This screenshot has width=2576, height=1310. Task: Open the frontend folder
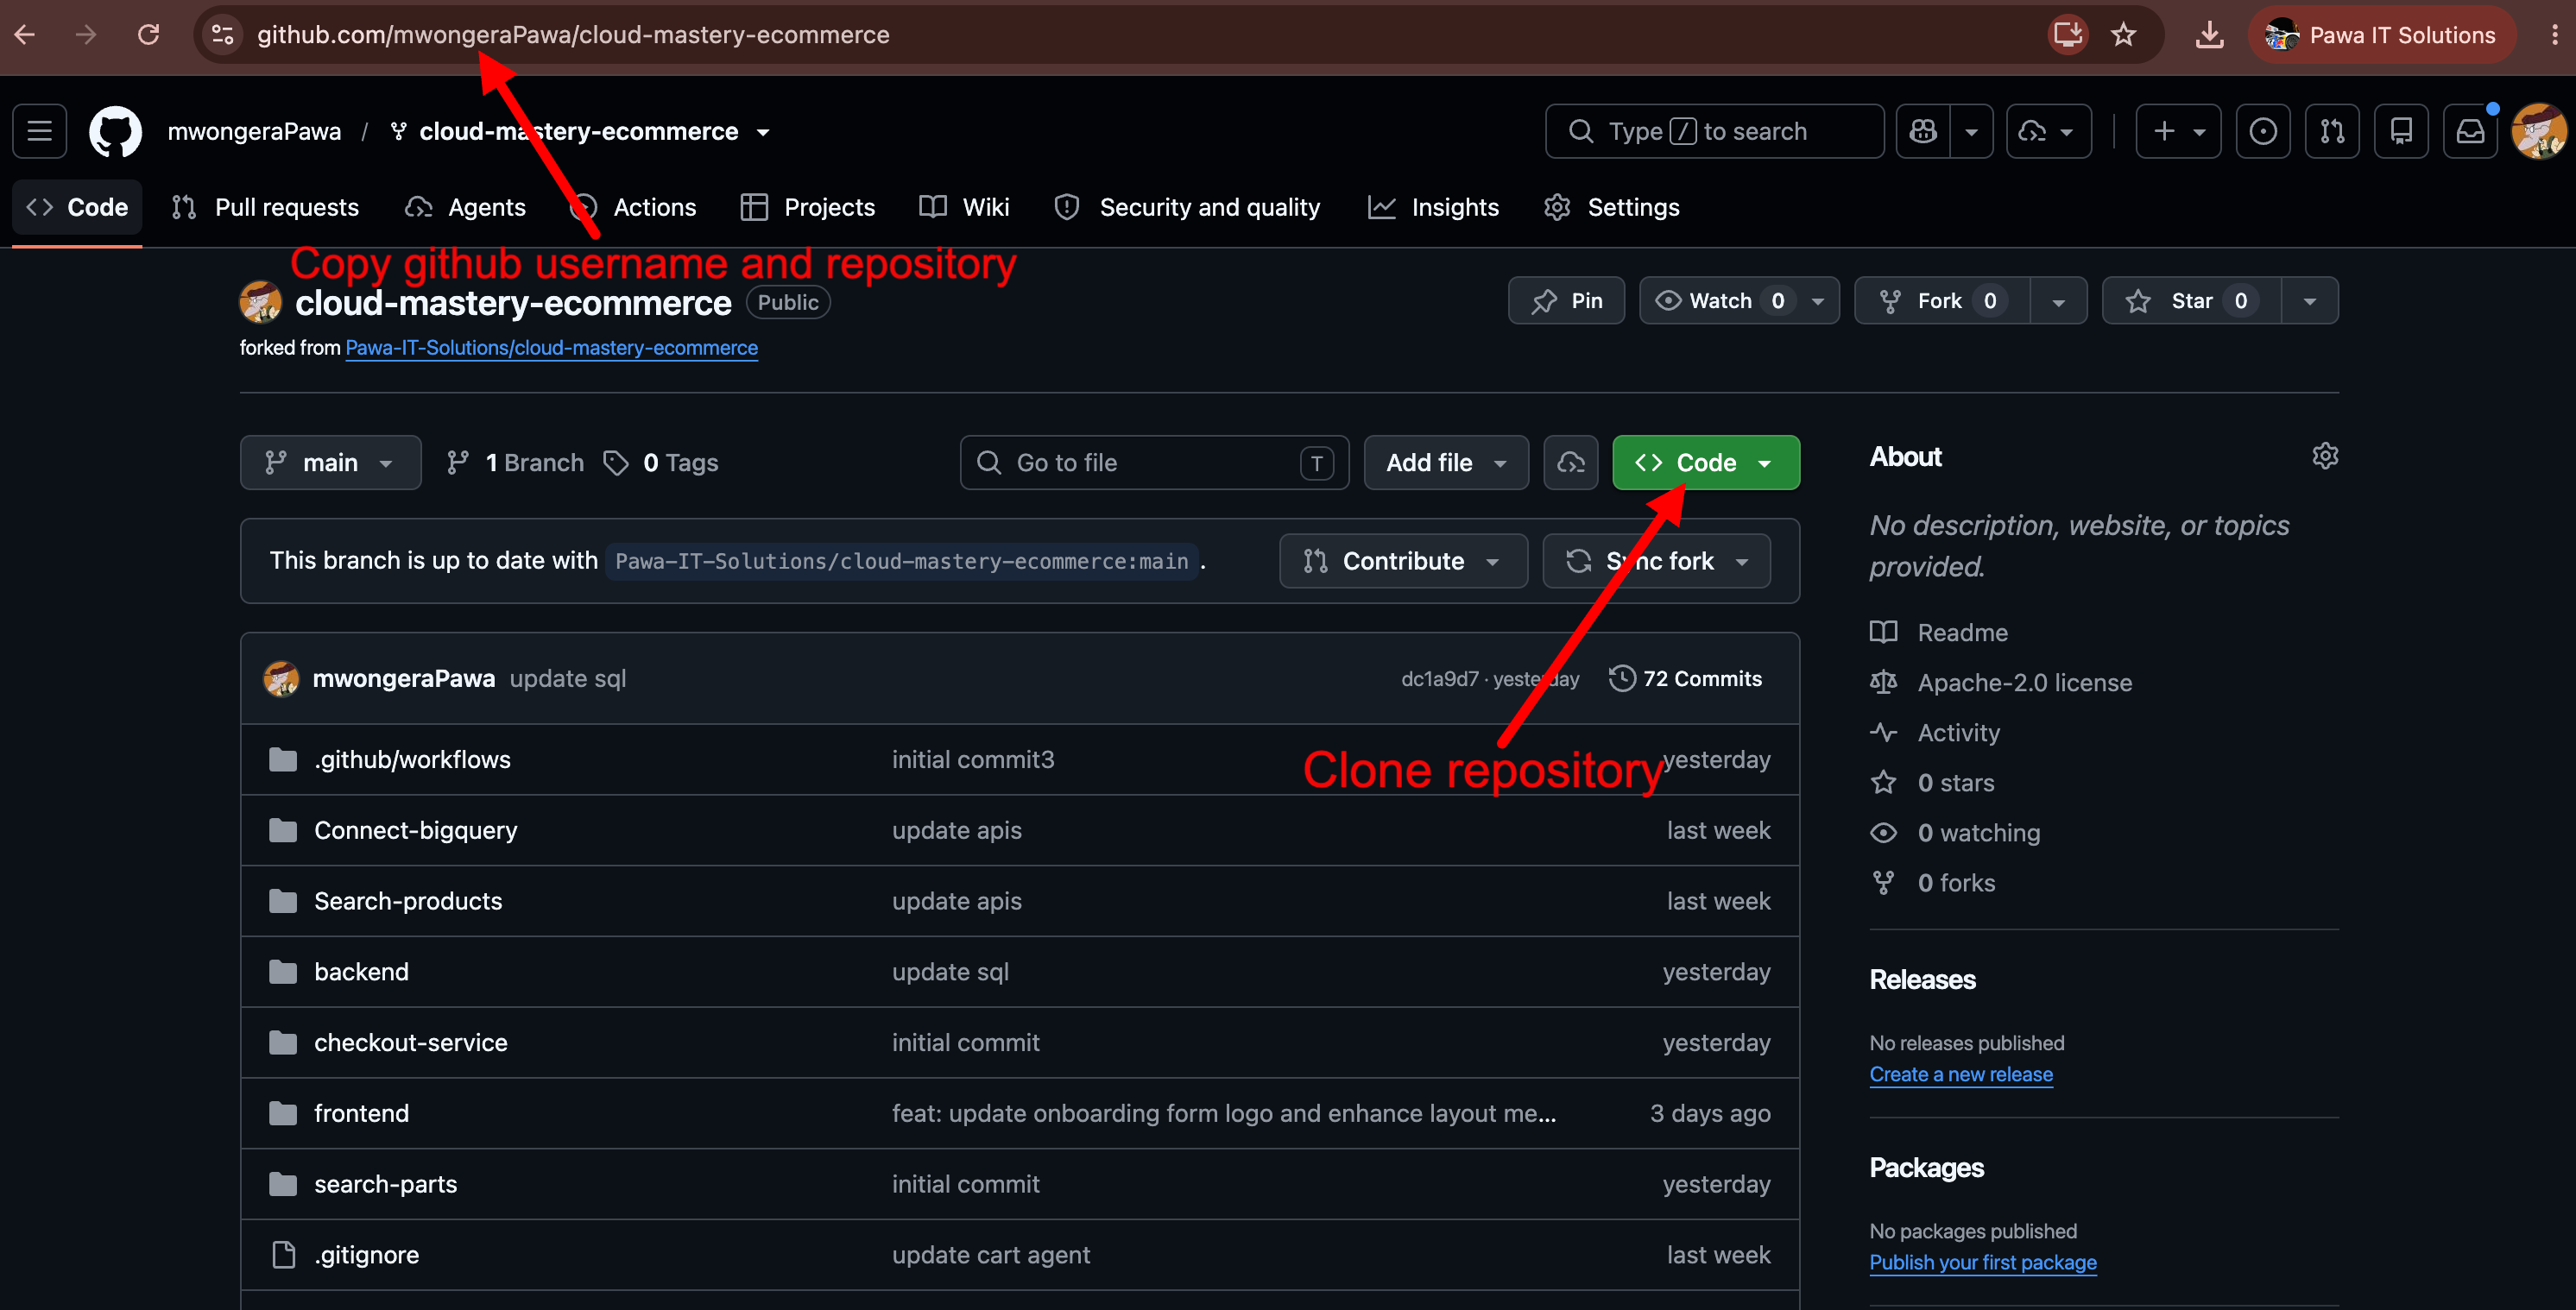coord(361,1113)
